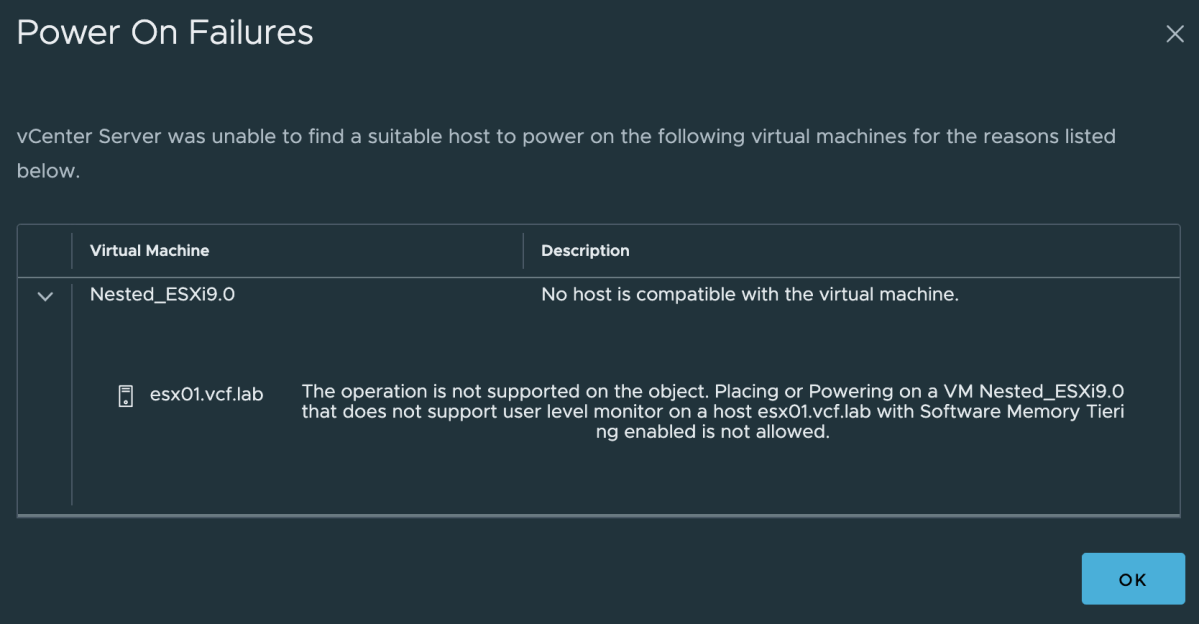The height and width of the screenshot is (624, 1199).
Task: Sort by the Virtual Machine column header
Action: 149,251
